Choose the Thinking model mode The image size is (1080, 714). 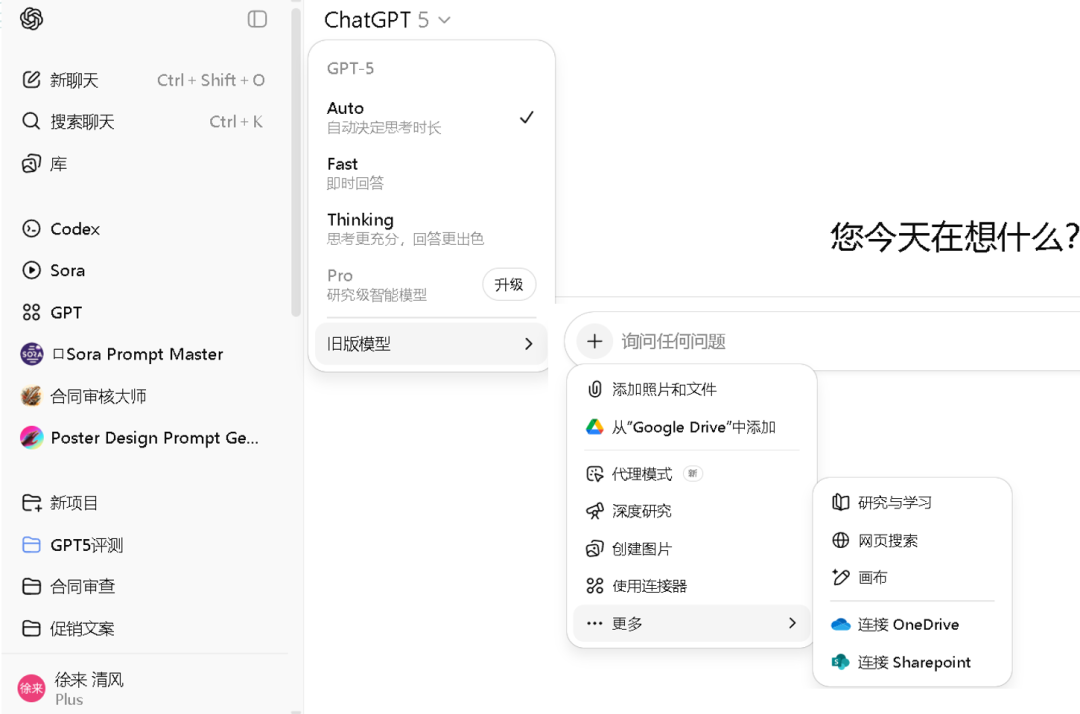430,228
